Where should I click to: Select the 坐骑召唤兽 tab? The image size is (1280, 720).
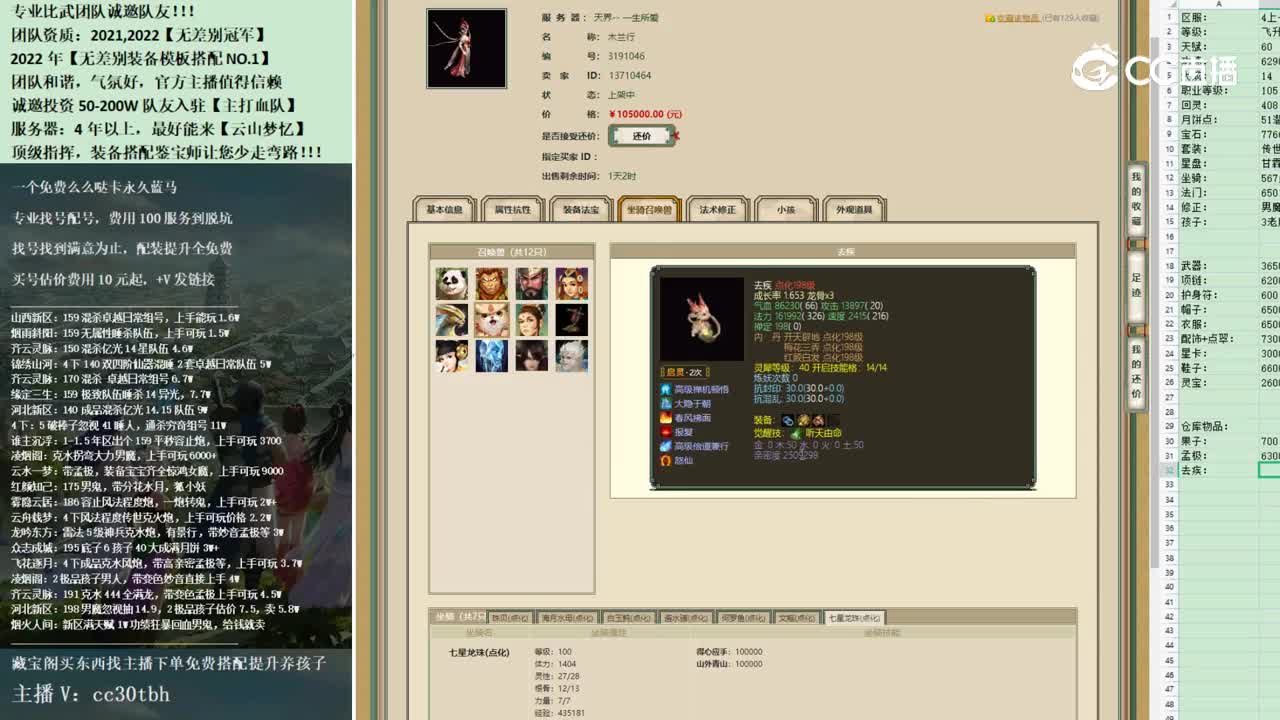649,209
